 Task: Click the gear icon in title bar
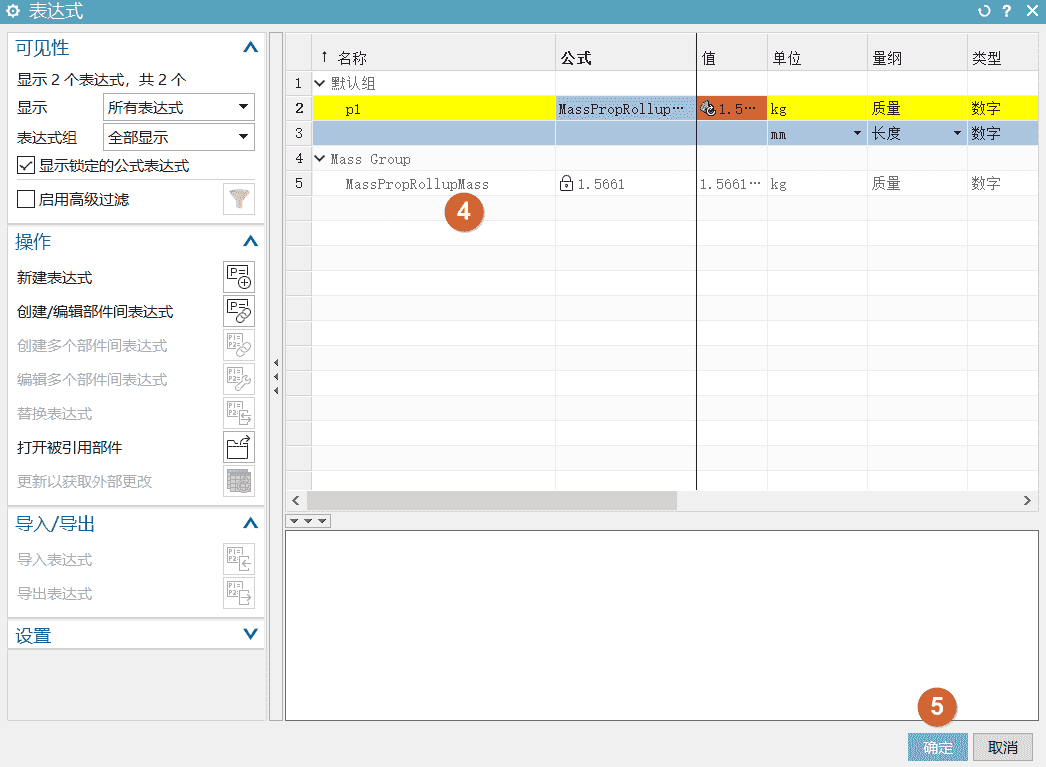click(12, 11)
